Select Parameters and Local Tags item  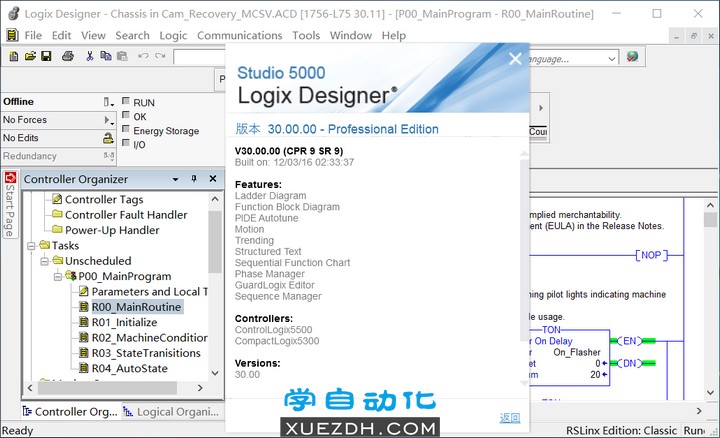point(150,292)
